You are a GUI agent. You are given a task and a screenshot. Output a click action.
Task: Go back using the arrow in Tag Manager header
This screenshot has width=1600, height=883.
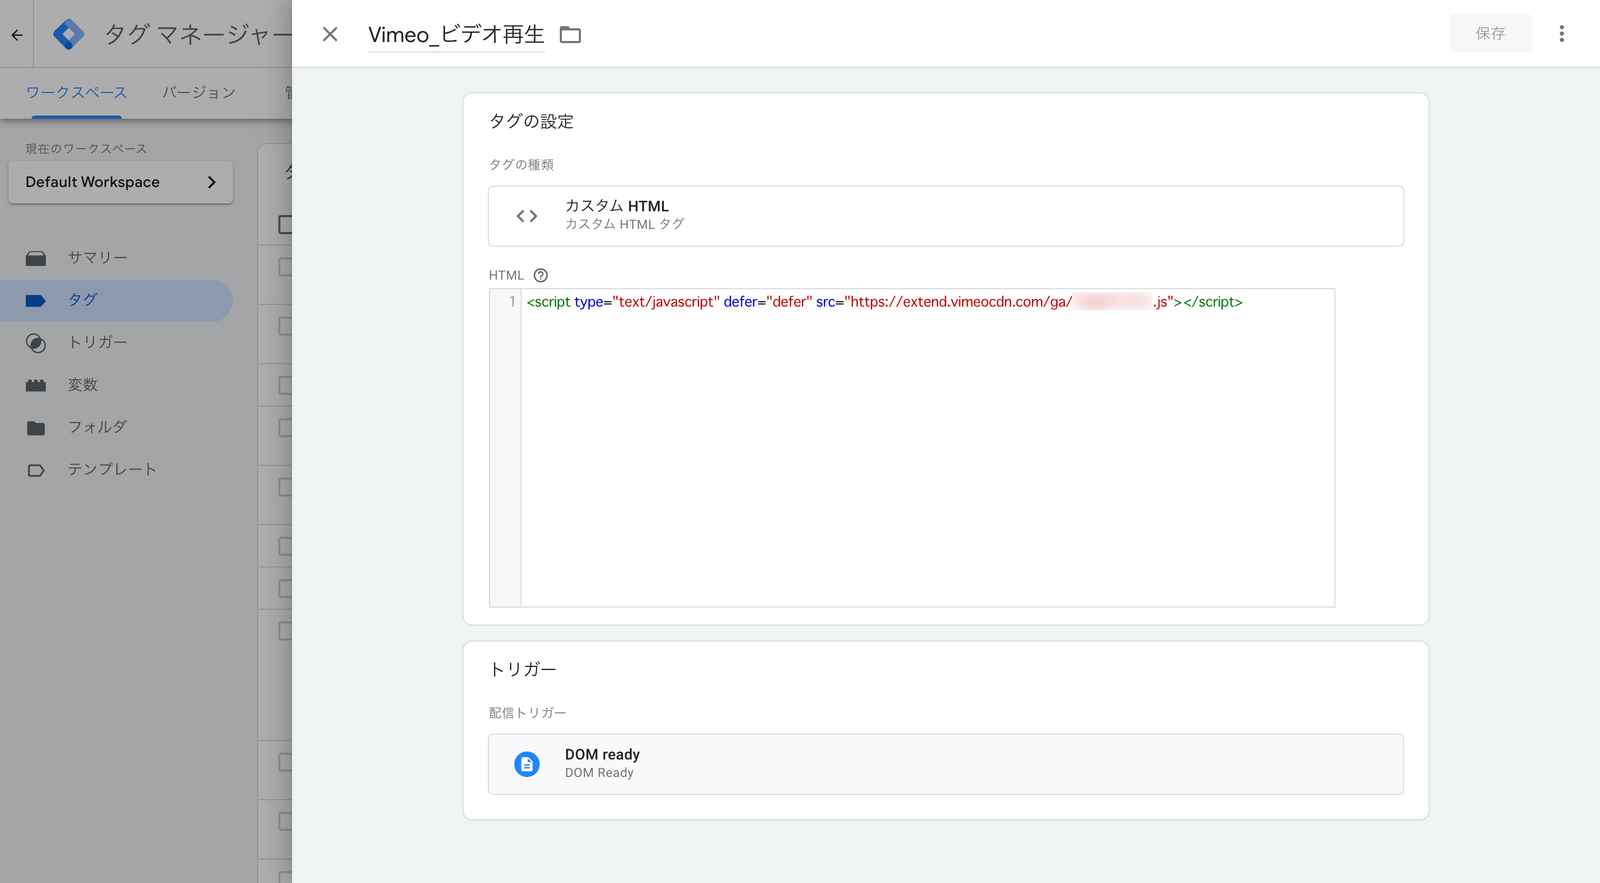(x=17, y=35)
